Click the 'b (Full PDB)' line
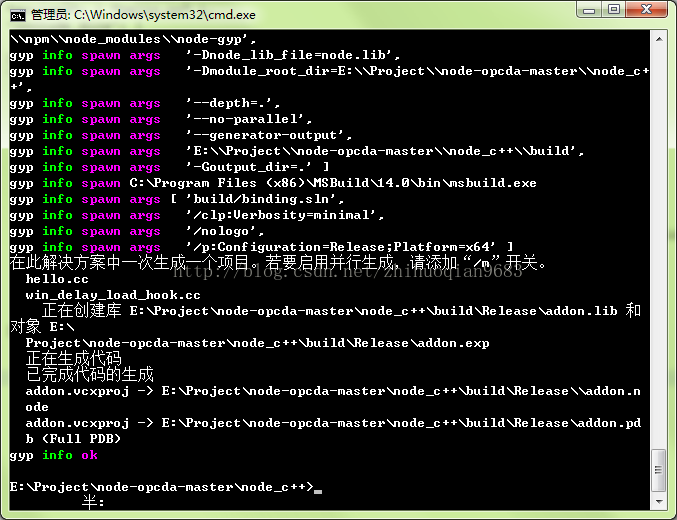 pos(73,439)
